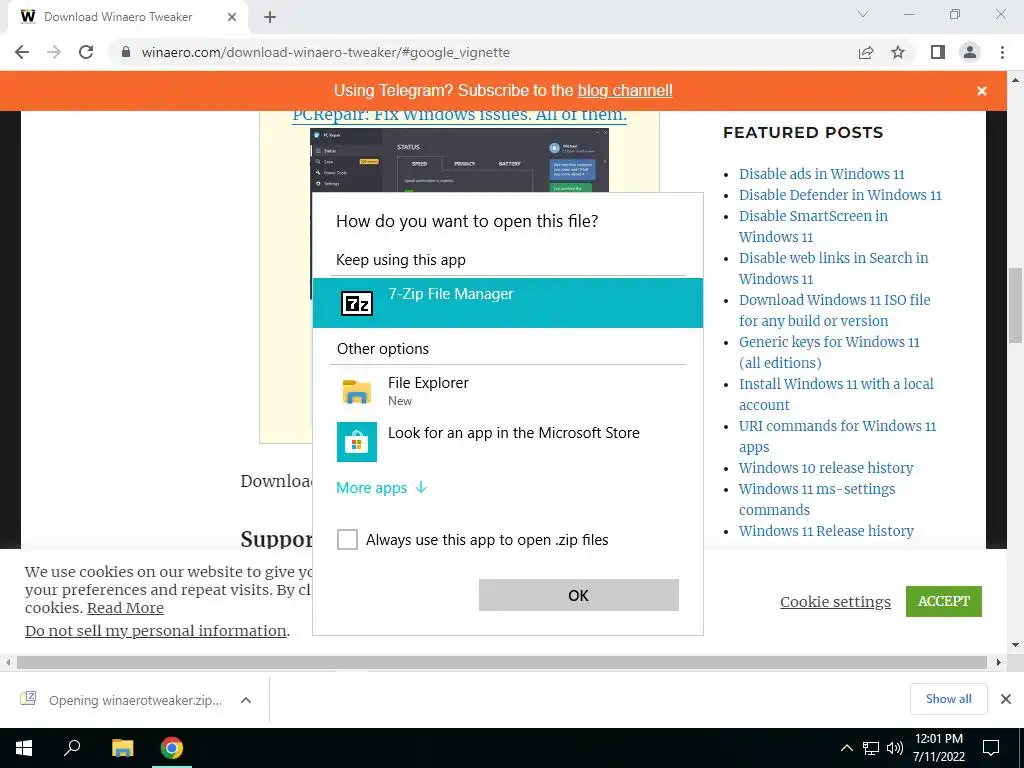
Task: Open Disable SmartScreen in Windows 11
Action: click(813, 226)
